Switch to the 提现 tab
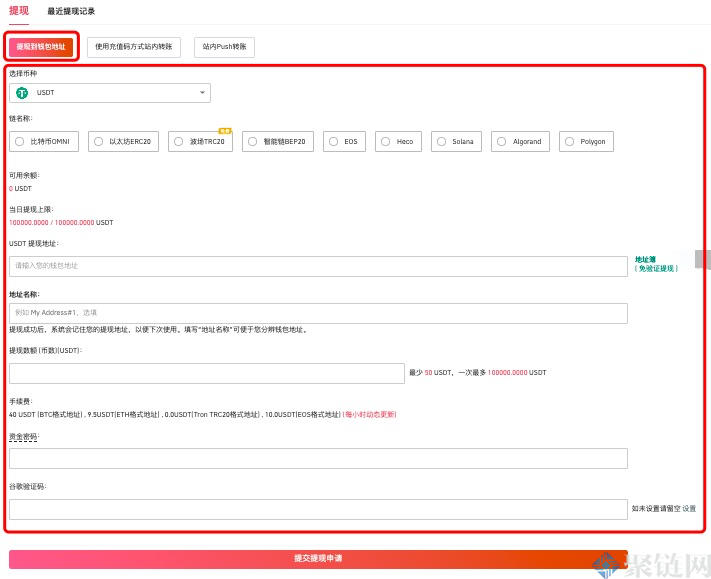This screenshot has width=711, height=579. tap(19, 11)
